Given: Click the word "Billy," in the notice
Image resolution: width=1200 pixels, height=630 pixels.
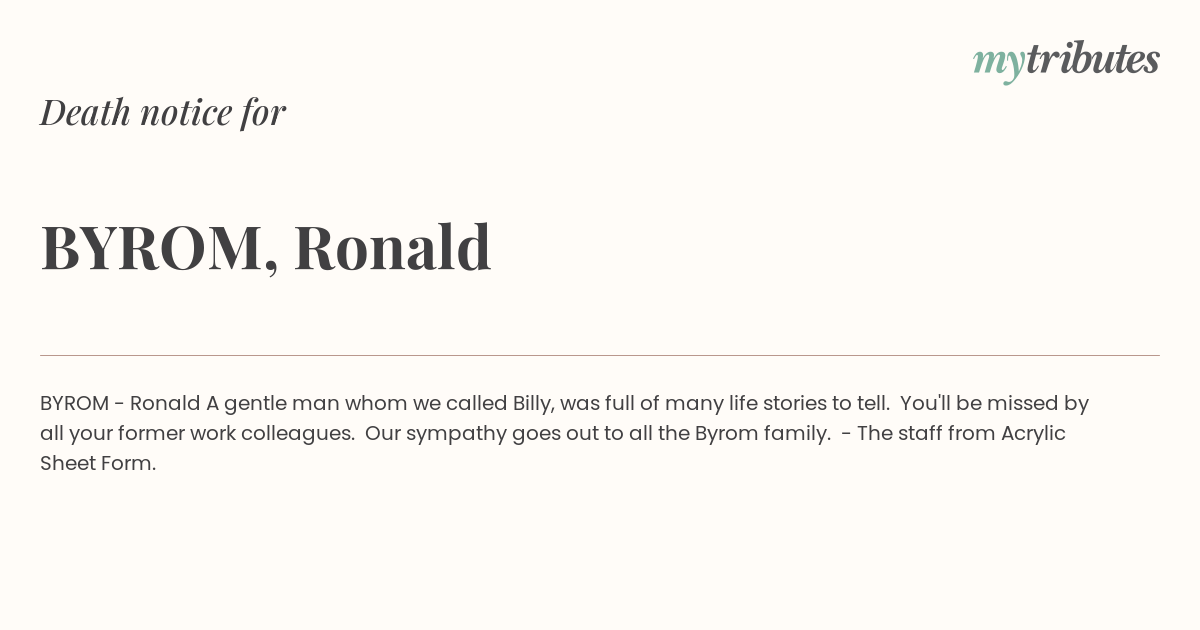Looking at the screenshot, I should point(533,404).
